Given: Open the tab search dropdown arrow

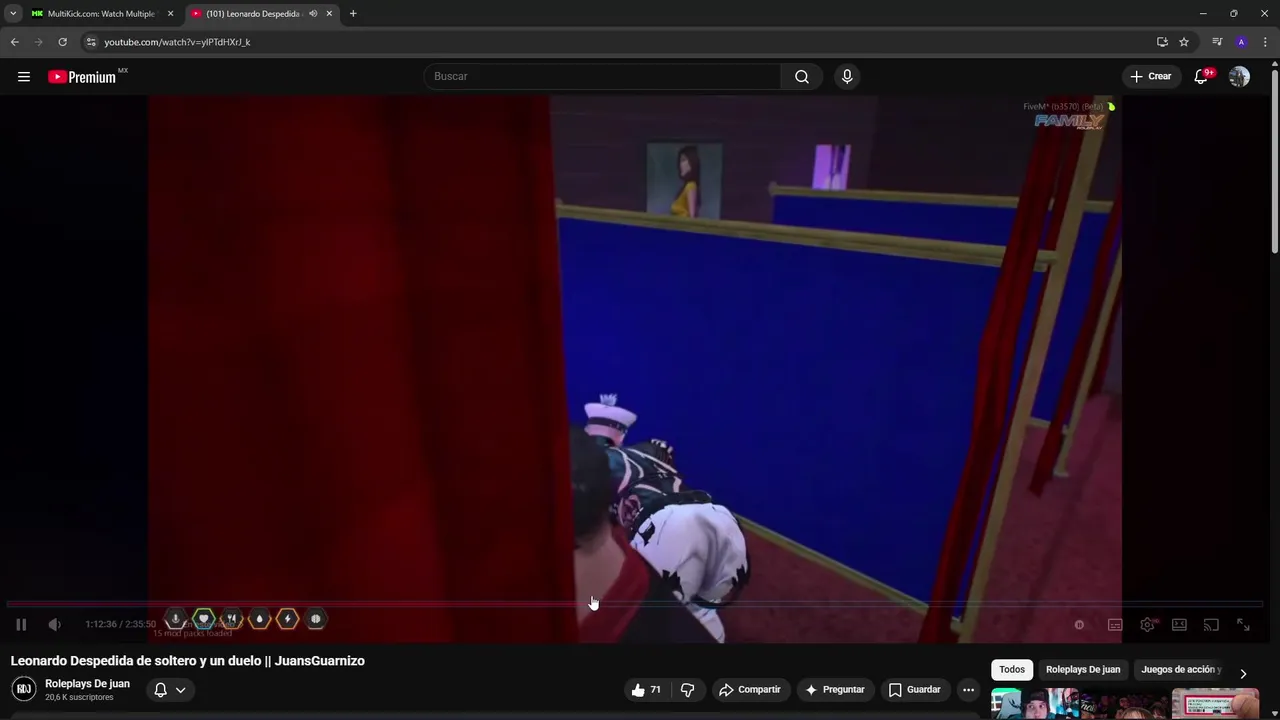Looking at the screenshot, I should (13, 14).
